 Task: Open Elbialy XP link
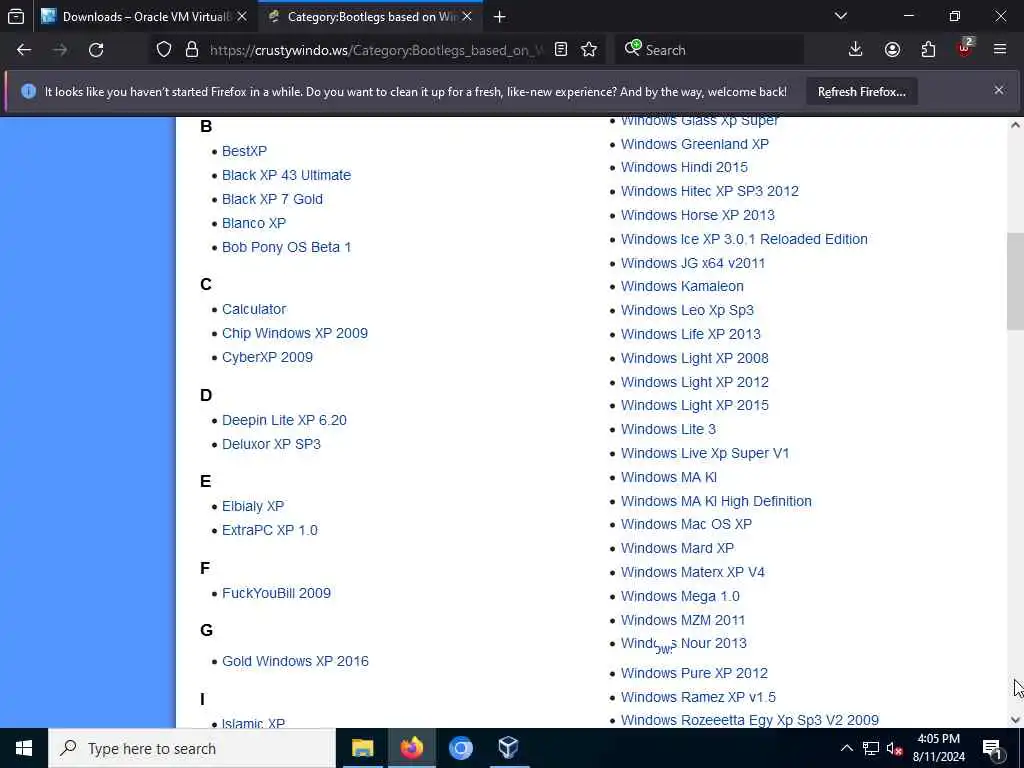coord(253,506)
